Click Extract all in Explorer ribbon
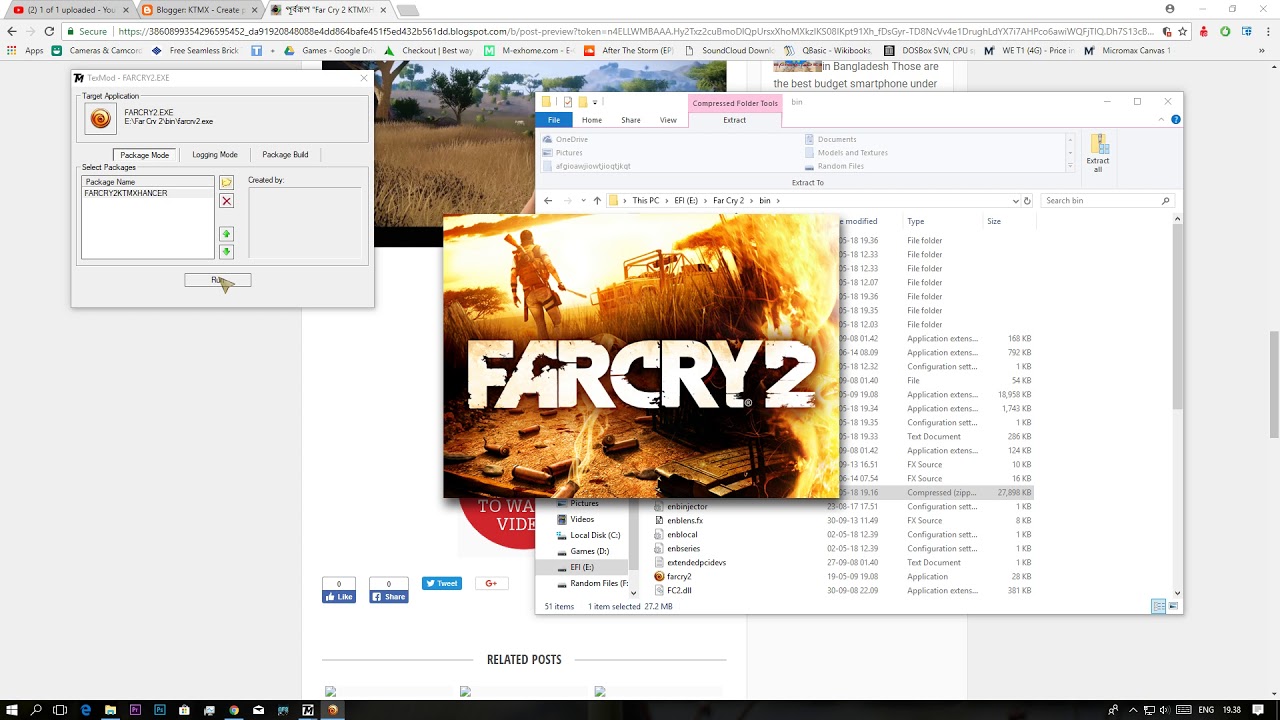Image resolution: width=1280 pixels, height=720 pixels. [x=1098, y=153]
